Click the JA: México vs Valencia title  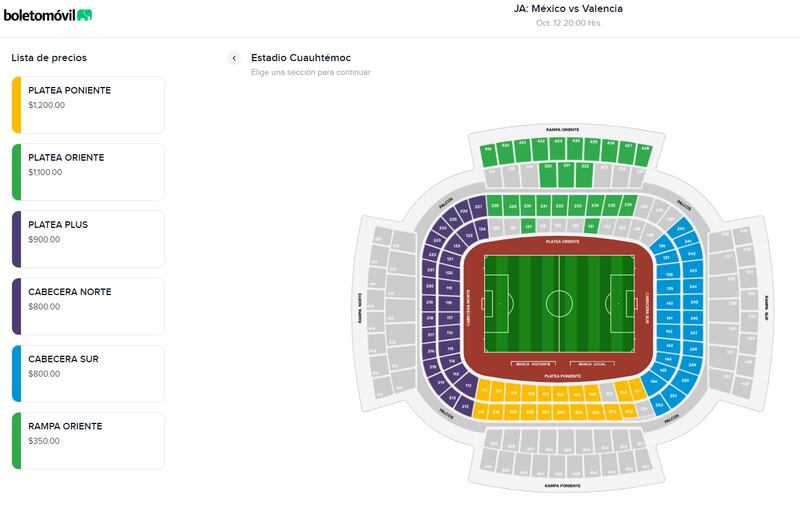click(x=568, y=8)
